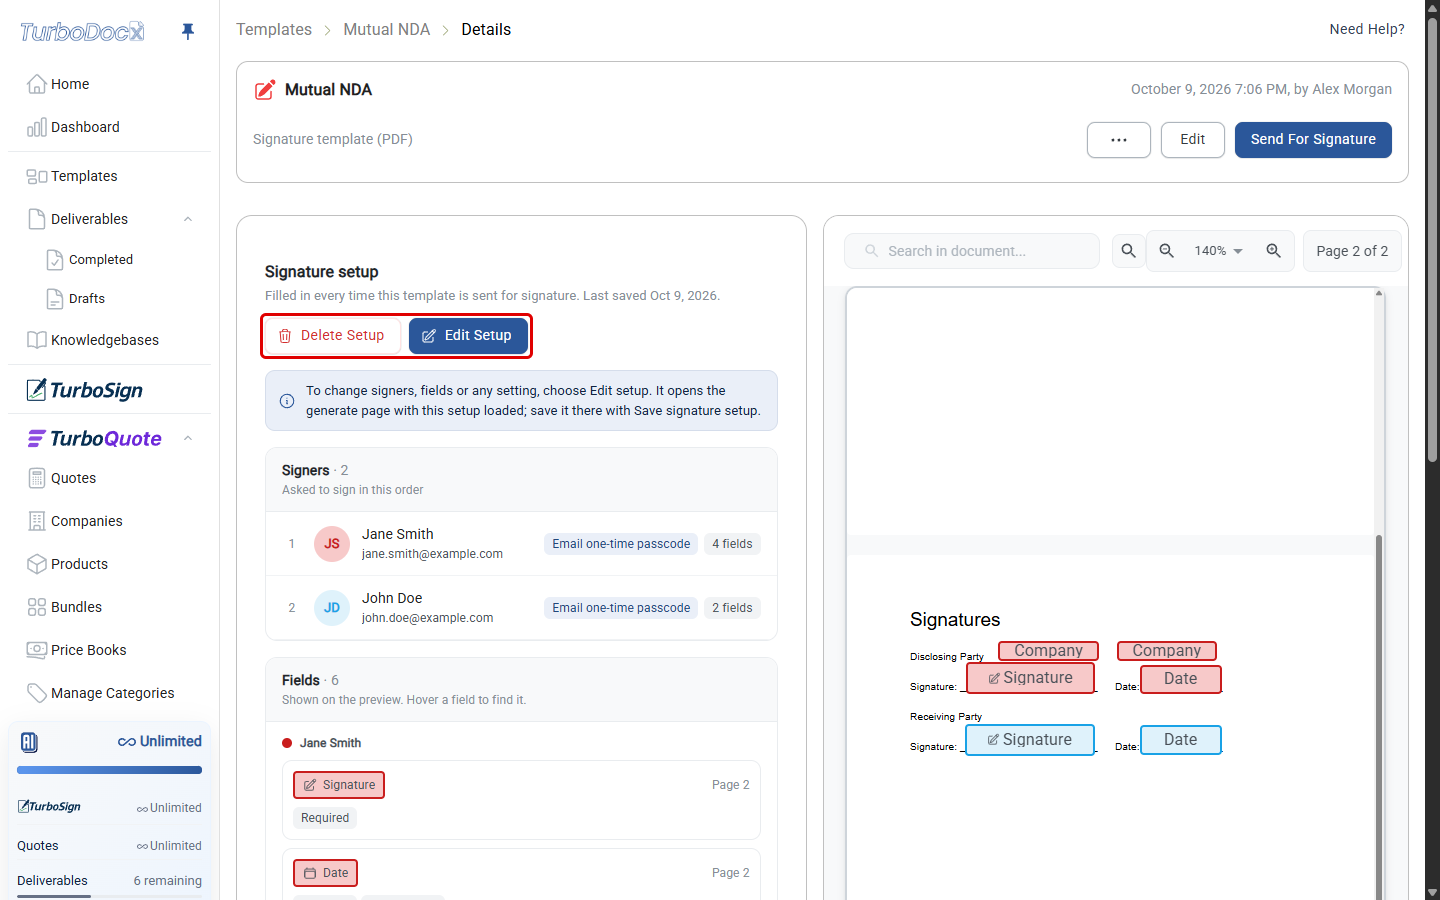The width and height of the screenshot is (1440, 900).
Task: Click the Edit button in the header
Action: tap(1192, 140)
